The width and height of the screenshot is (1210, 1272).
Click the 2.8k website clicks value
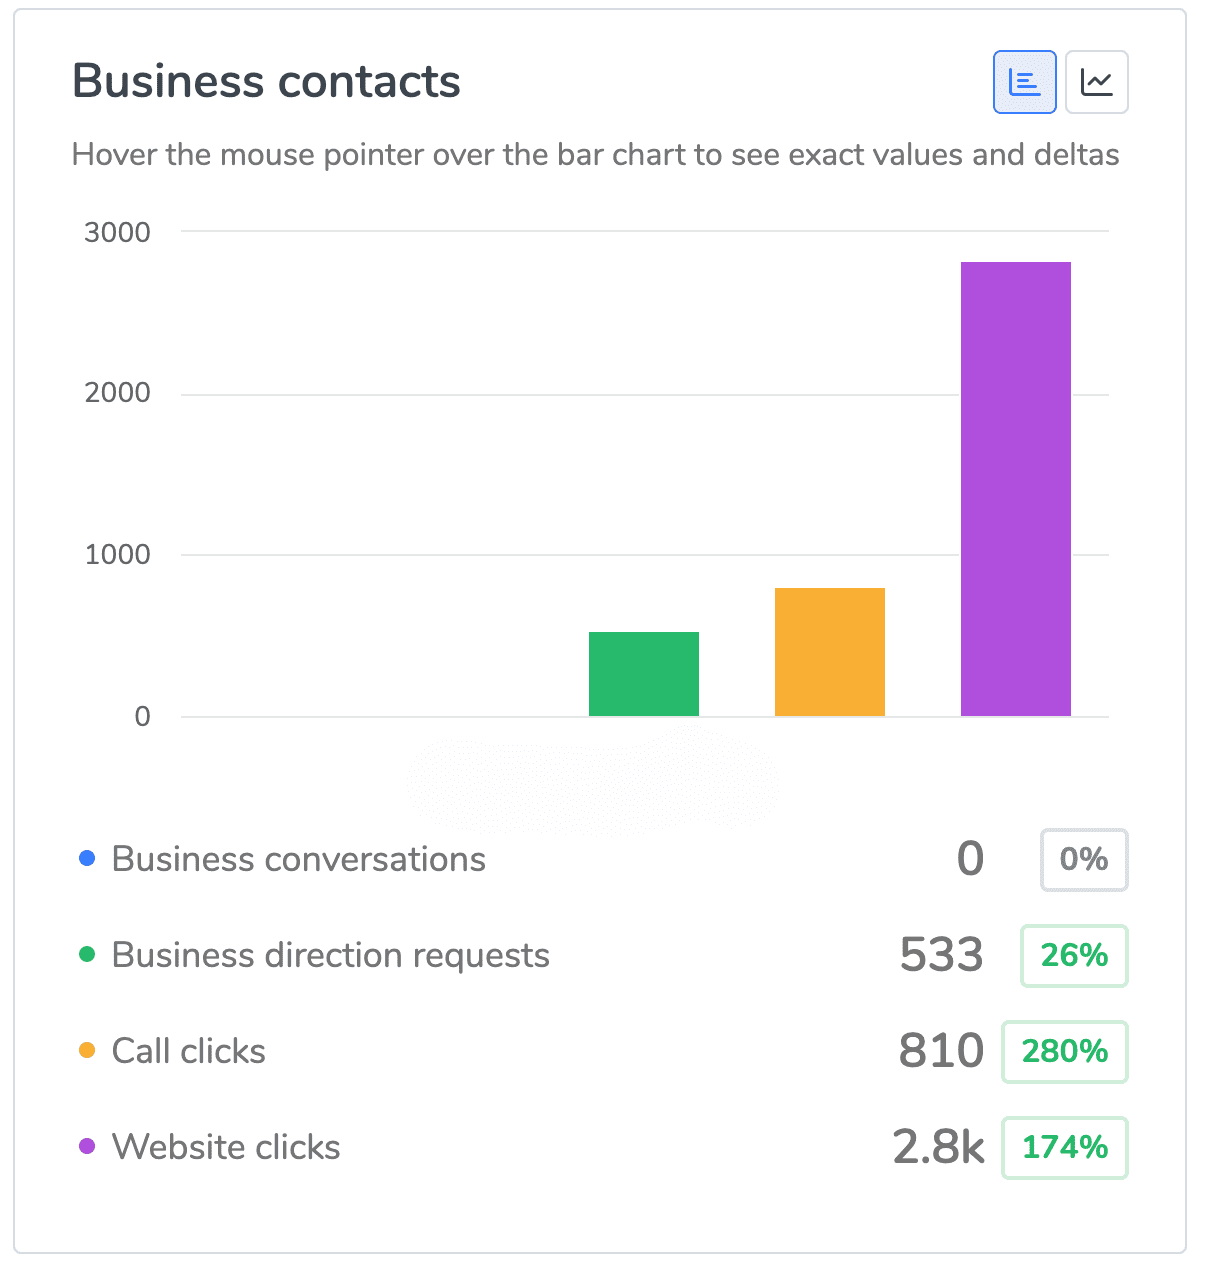[938, 1148]
